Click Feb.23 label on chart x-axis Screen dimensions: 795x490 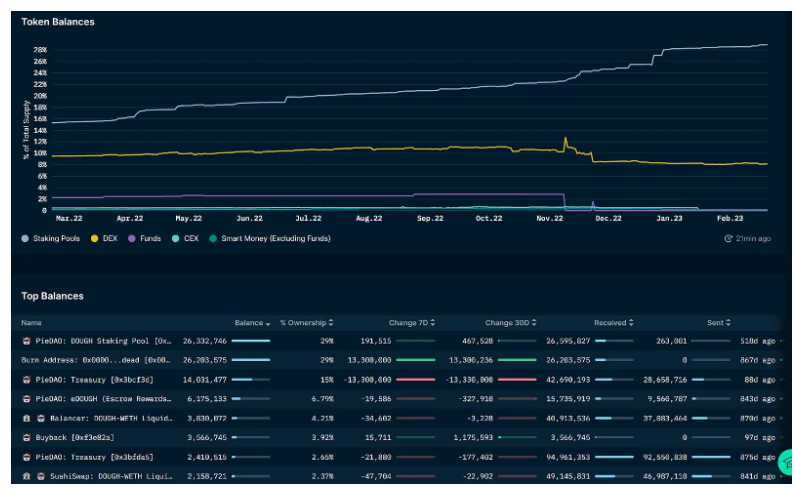click(730, 219)
